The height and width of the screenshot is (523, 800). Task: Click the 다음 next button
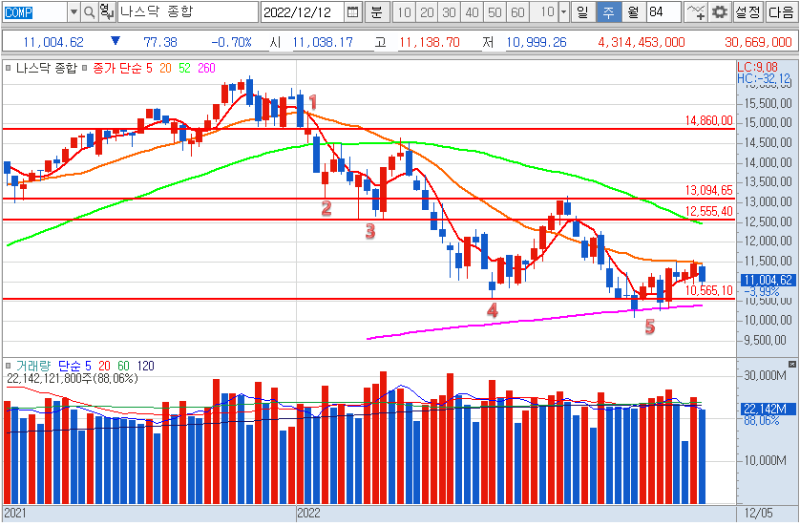781,12
